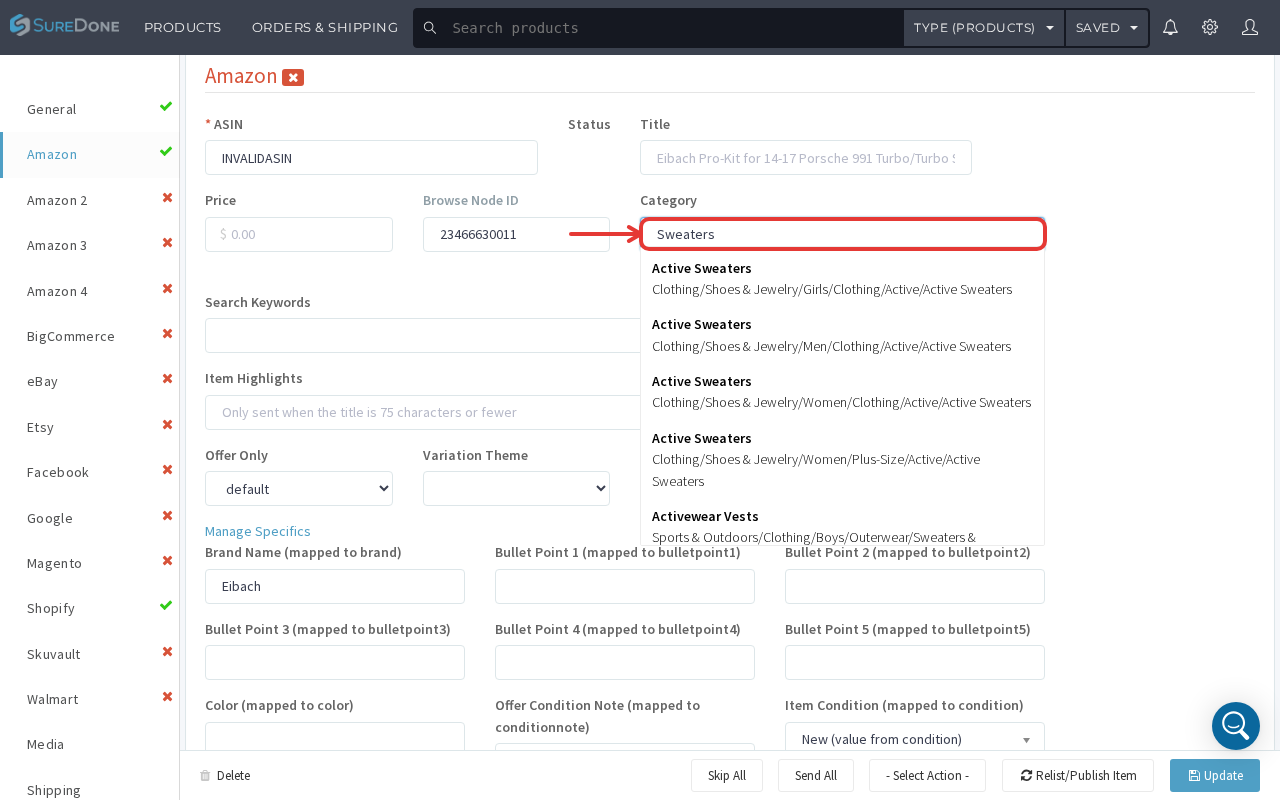This screenshot has height=800, width=1280.
Task: Focus the ASIN input field
Action: point(371,158)
